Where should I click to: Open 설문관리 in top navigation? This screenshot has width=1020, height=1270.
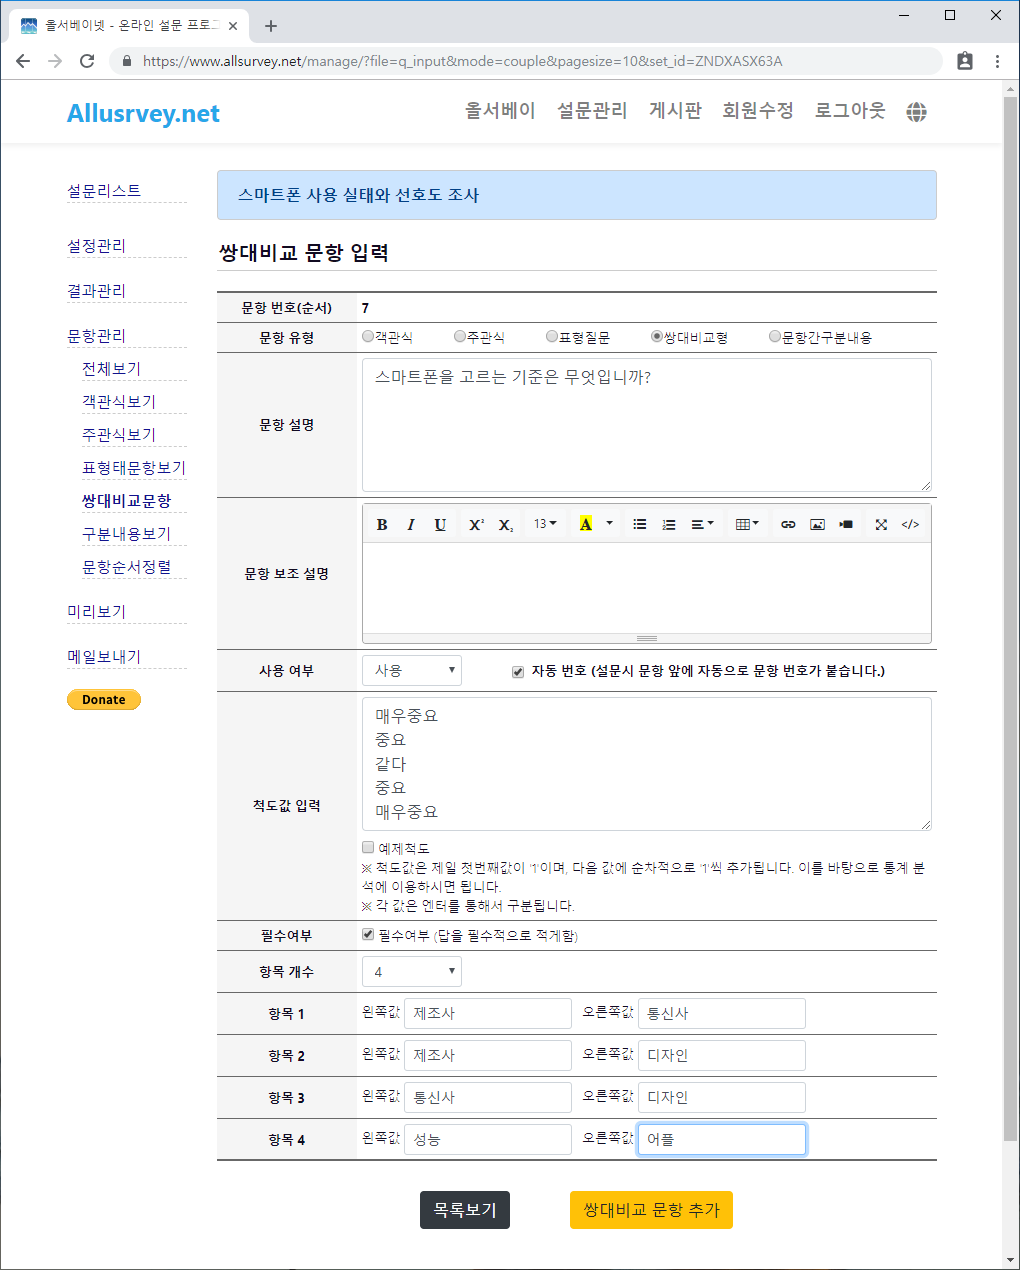tap(592, 111)
